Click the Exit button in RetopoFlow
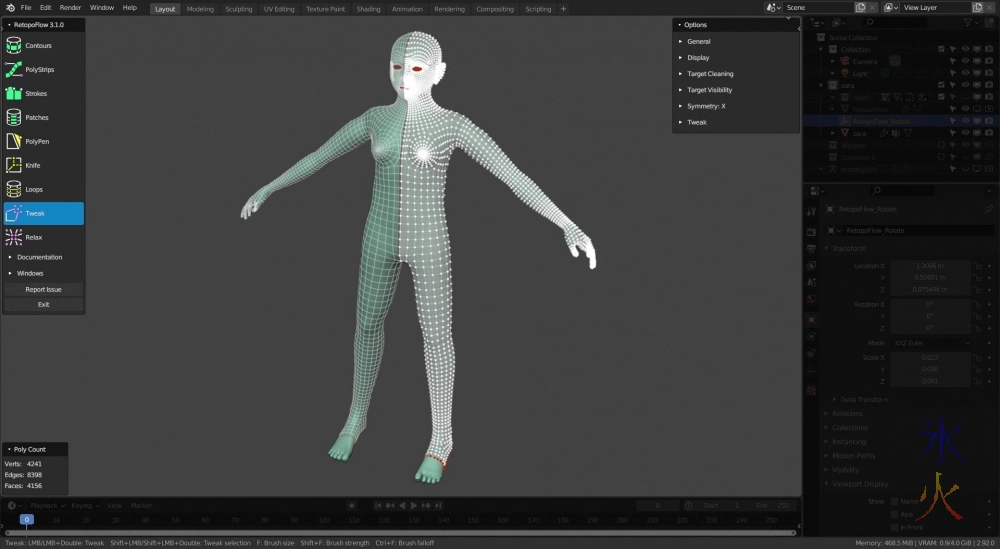The width and height of the screenshot is (1000, 549). pyautogui.click(x=43, y=304)
